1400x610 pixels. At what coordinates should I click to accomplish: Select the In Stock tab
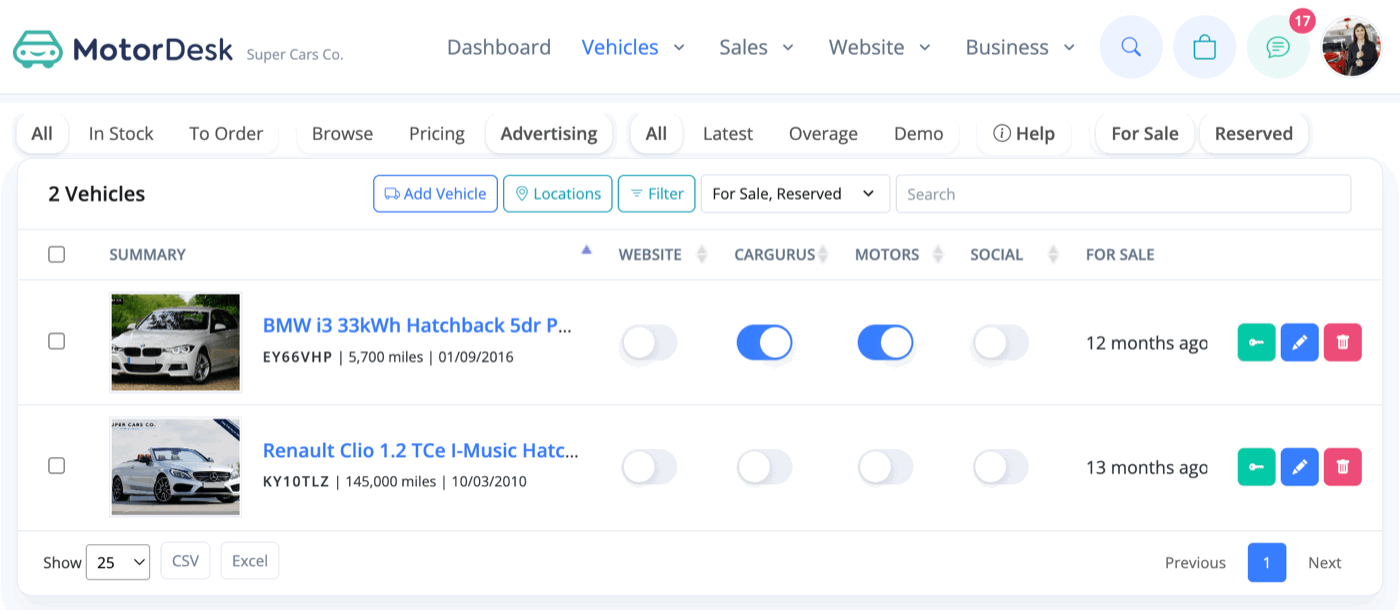pyautogui.click(x=121, y=134)
